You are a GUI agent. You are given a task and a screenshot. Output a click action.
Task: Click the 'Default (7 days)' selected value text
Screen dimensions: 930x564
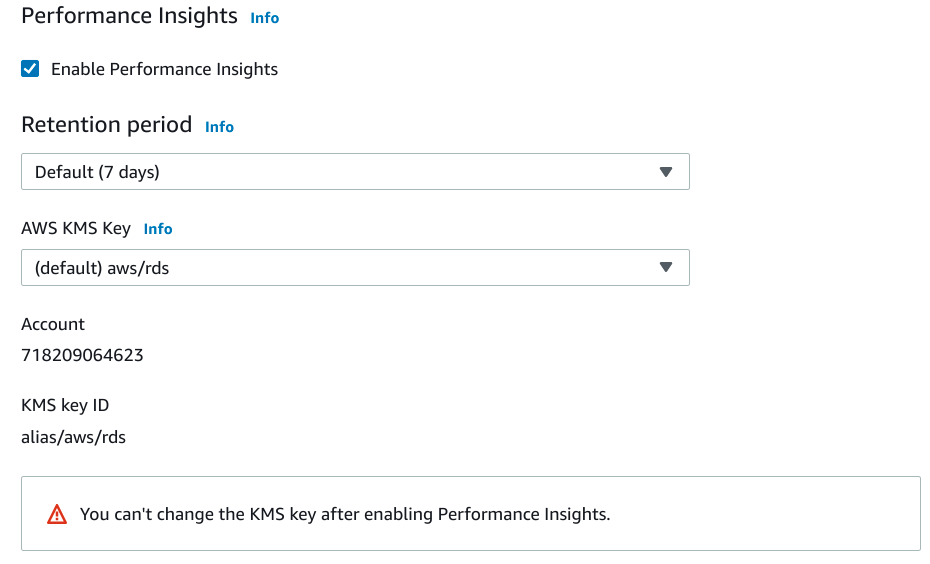tap(97, 172)
